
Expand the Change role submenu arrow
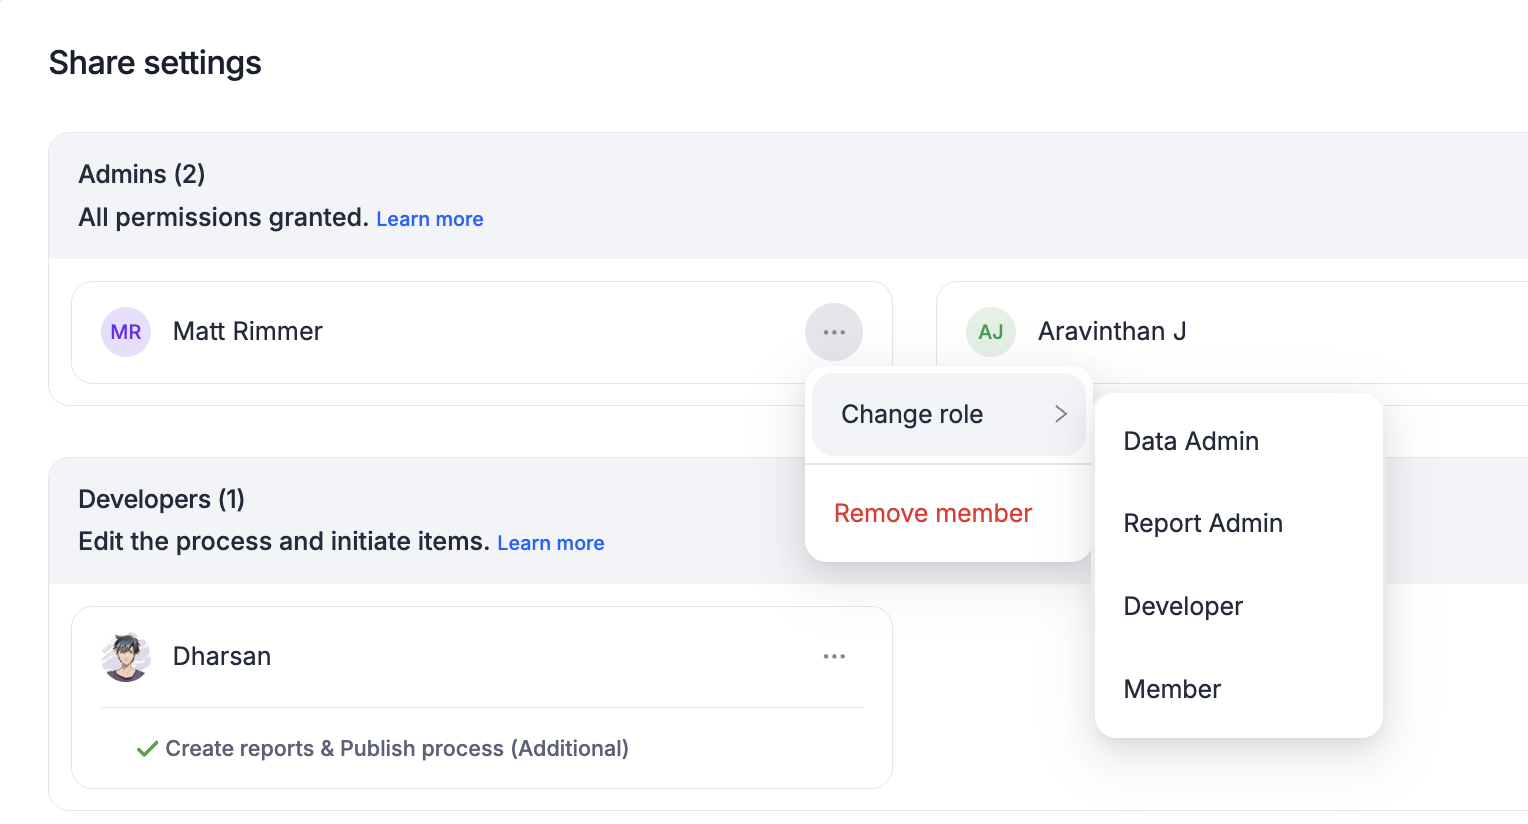point(1061,414)
